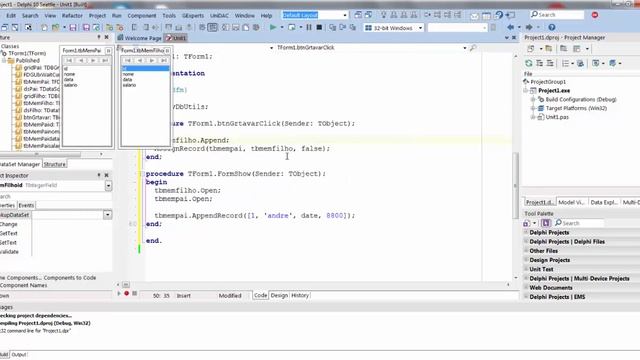Click the IDE search field at top

[558, 15]
